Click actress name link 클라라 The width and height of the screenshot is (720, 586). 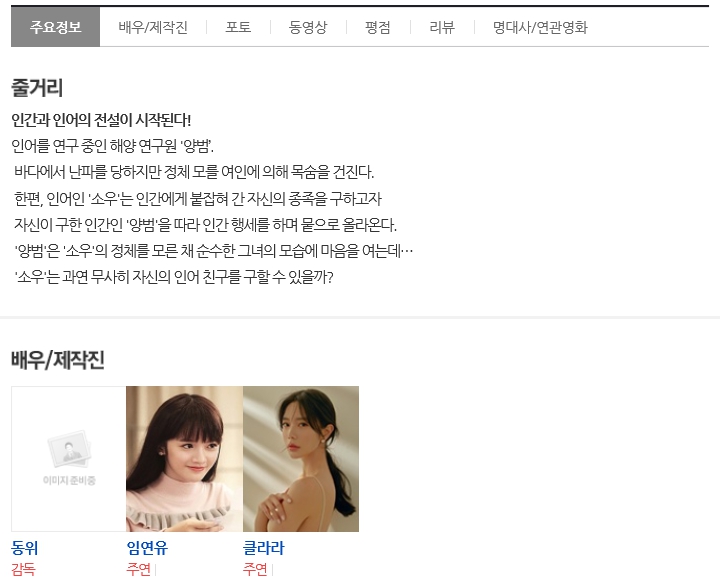[x=264, y=548]
